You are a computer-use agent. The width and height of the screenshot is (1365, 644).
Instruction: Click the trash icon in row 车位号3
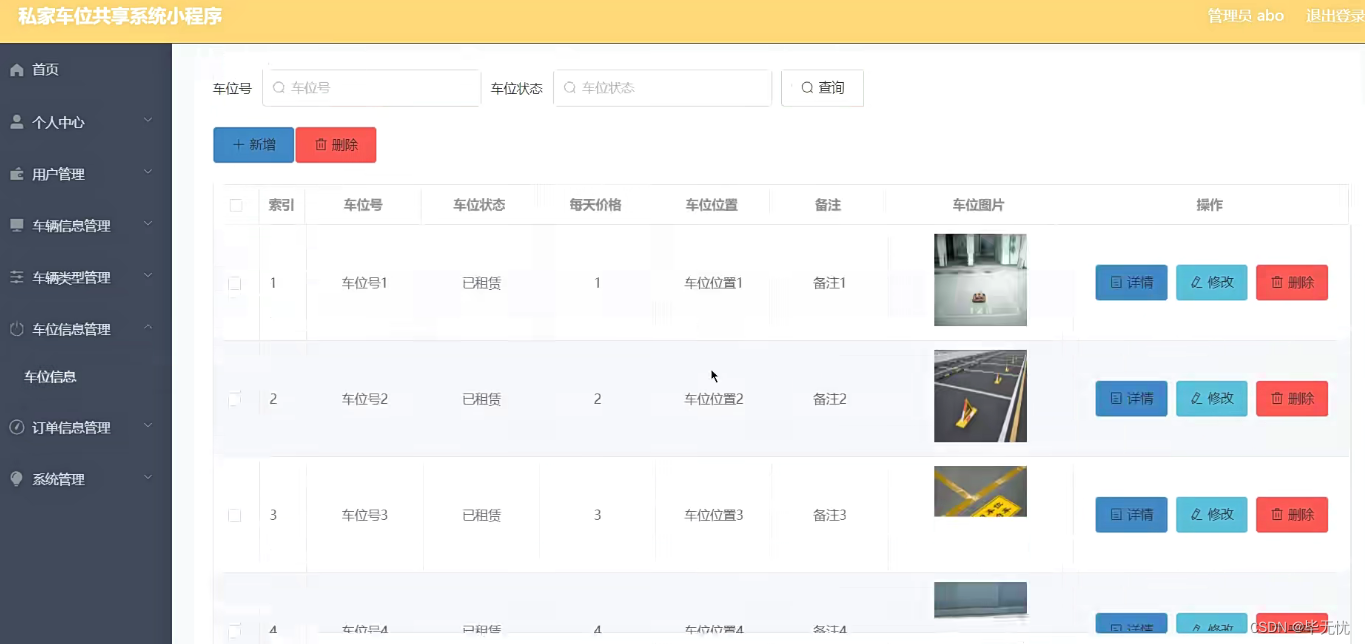(1277, 515)
